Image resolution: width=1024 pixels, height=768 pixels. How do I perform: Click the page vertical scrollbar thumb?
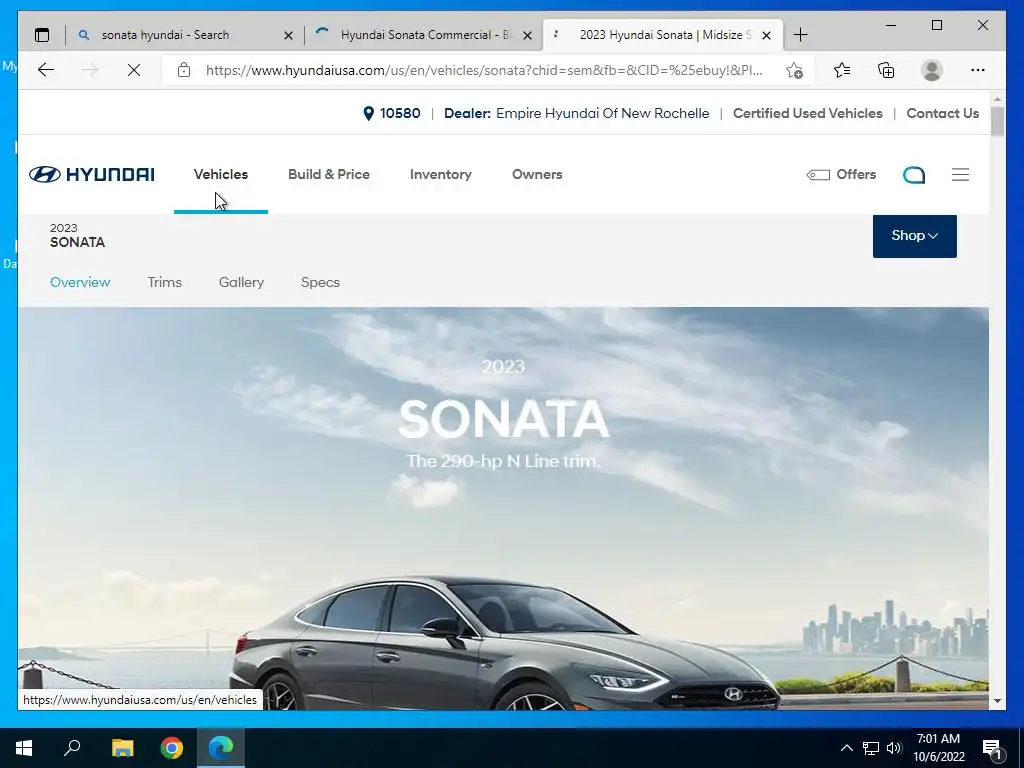997,121
